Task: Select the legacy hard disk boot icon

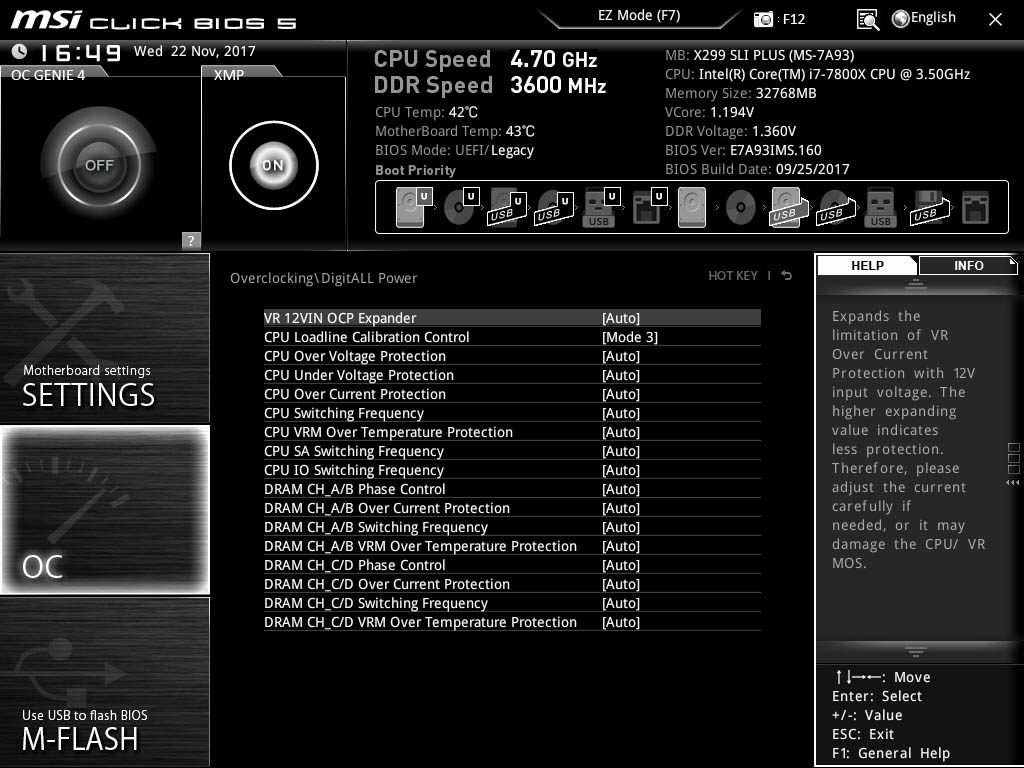Action: [x=692, y=208]
